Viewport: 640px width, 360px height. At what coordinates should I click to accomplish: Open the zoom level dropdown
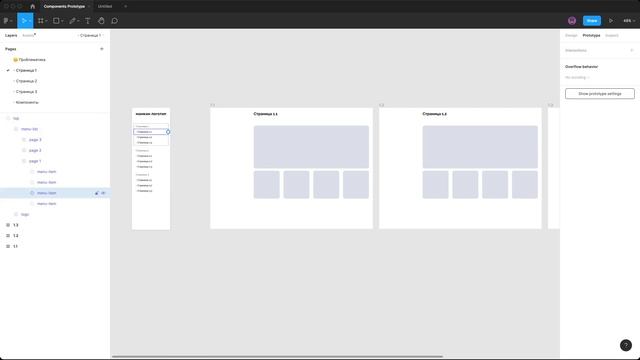pyautogui.click(x=629, y=21)
